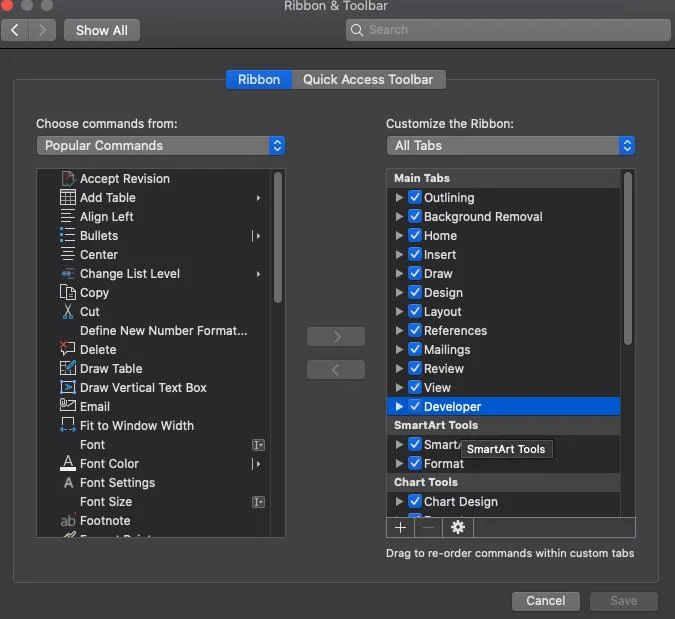Switch to Quick Access Toolbar tab

click(368, 80)
